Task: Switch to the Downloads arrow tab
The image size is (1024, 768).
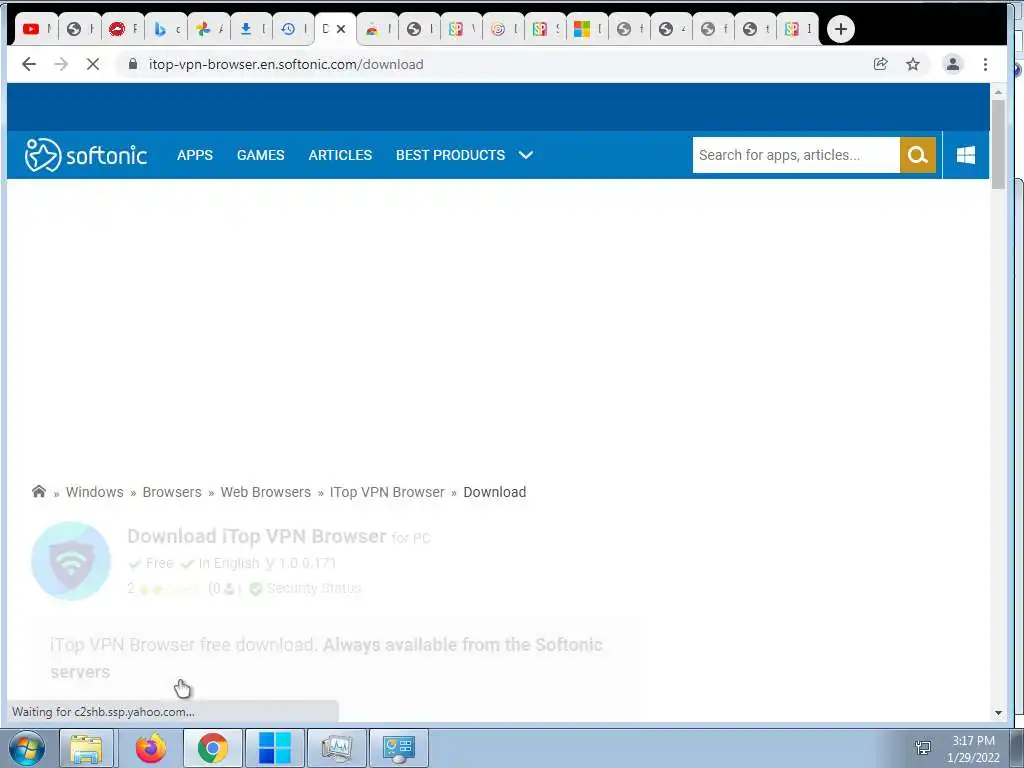Action: point(252,29)
